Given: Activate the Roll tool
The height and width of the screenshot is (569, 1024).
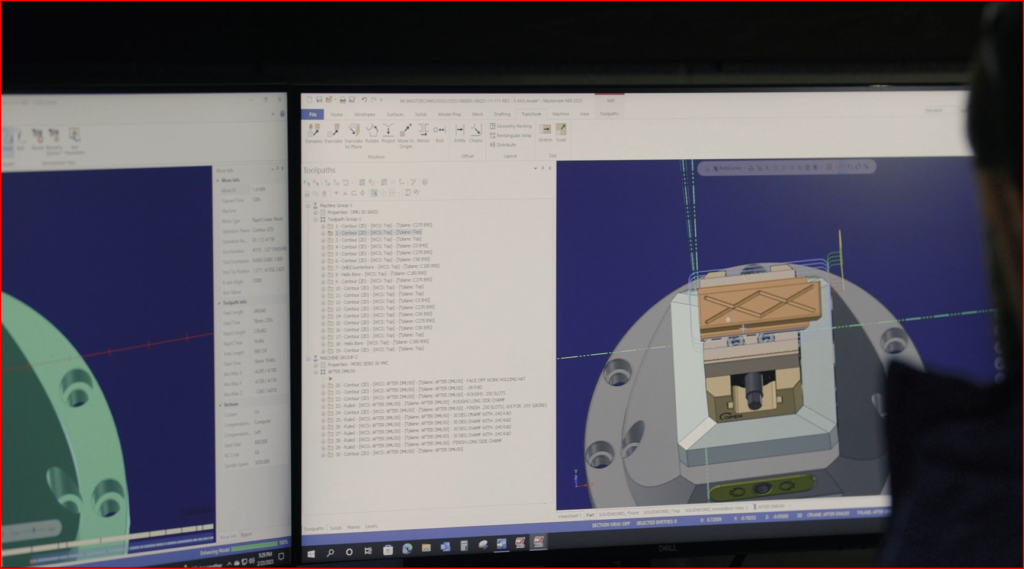Looking at the screenshot, I should pos(440,133).
